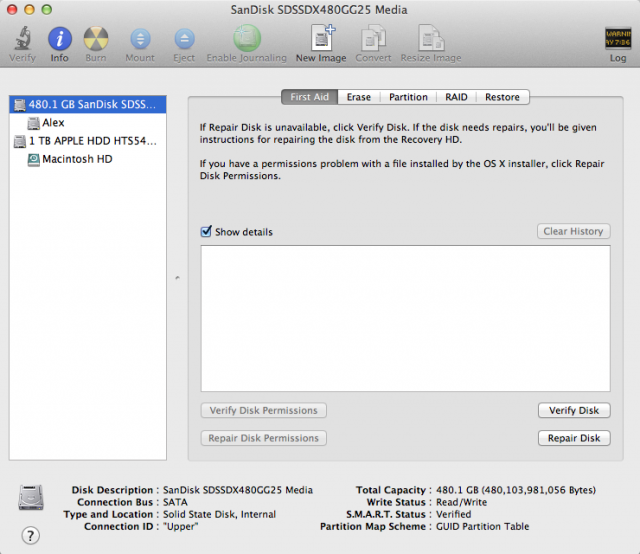The height and width of the screenshot is (554, 640).
Task: Click the Repair Disk Permissions button
Action: coord(264,438)
